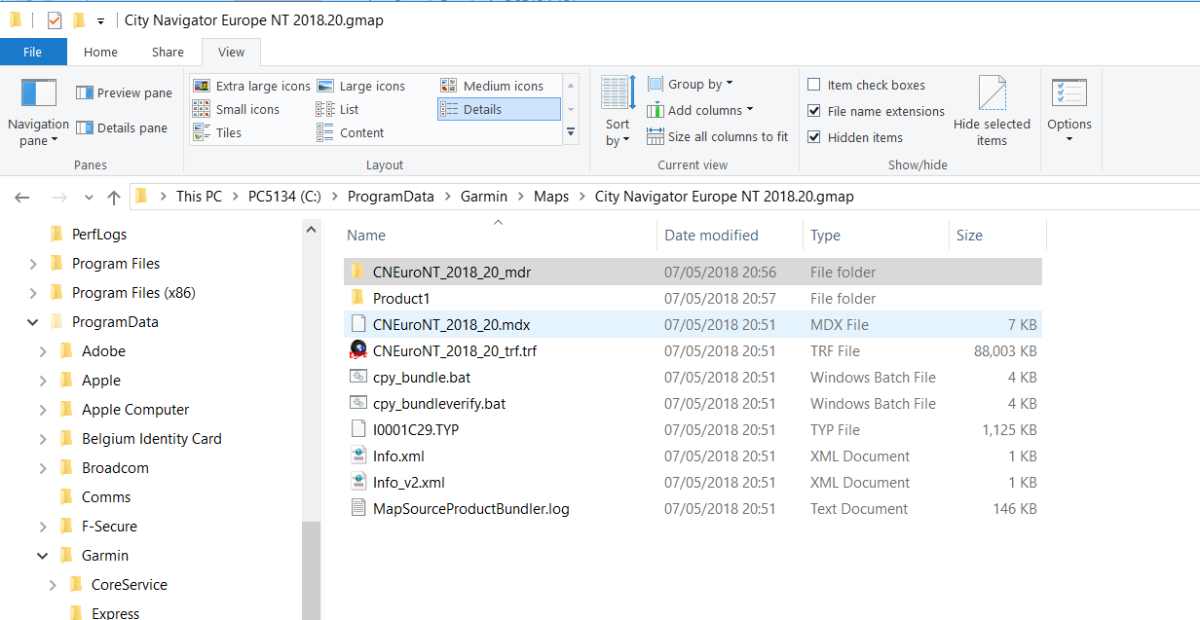The width and height of the screenshot is (1200, 620).
Task: Switch to the Home ribbon tab
Action: pos(101,52)
